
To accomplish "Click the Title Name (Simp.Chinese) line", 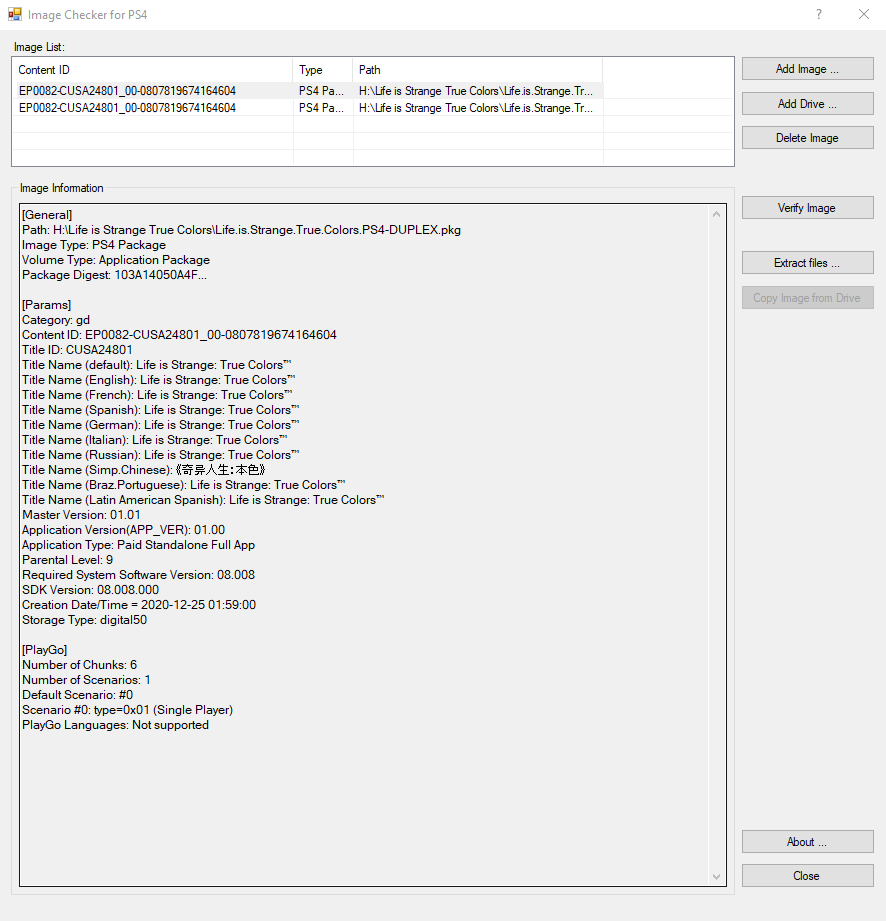I will pos(144,470).
